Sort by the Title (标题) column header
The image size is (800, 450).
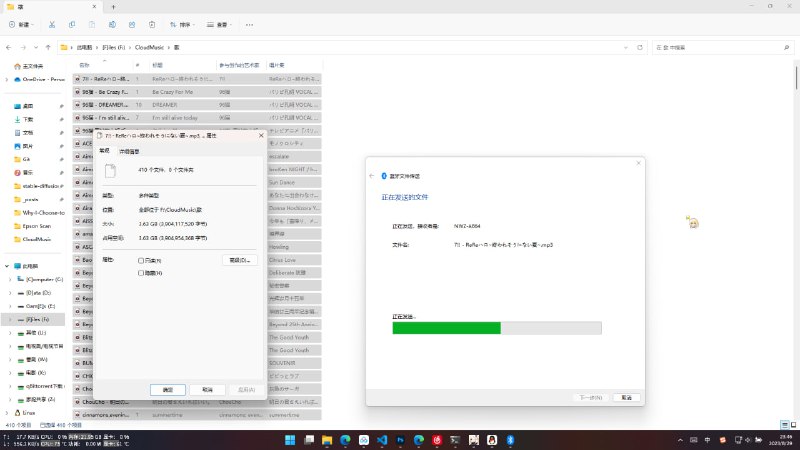point(182,65)
